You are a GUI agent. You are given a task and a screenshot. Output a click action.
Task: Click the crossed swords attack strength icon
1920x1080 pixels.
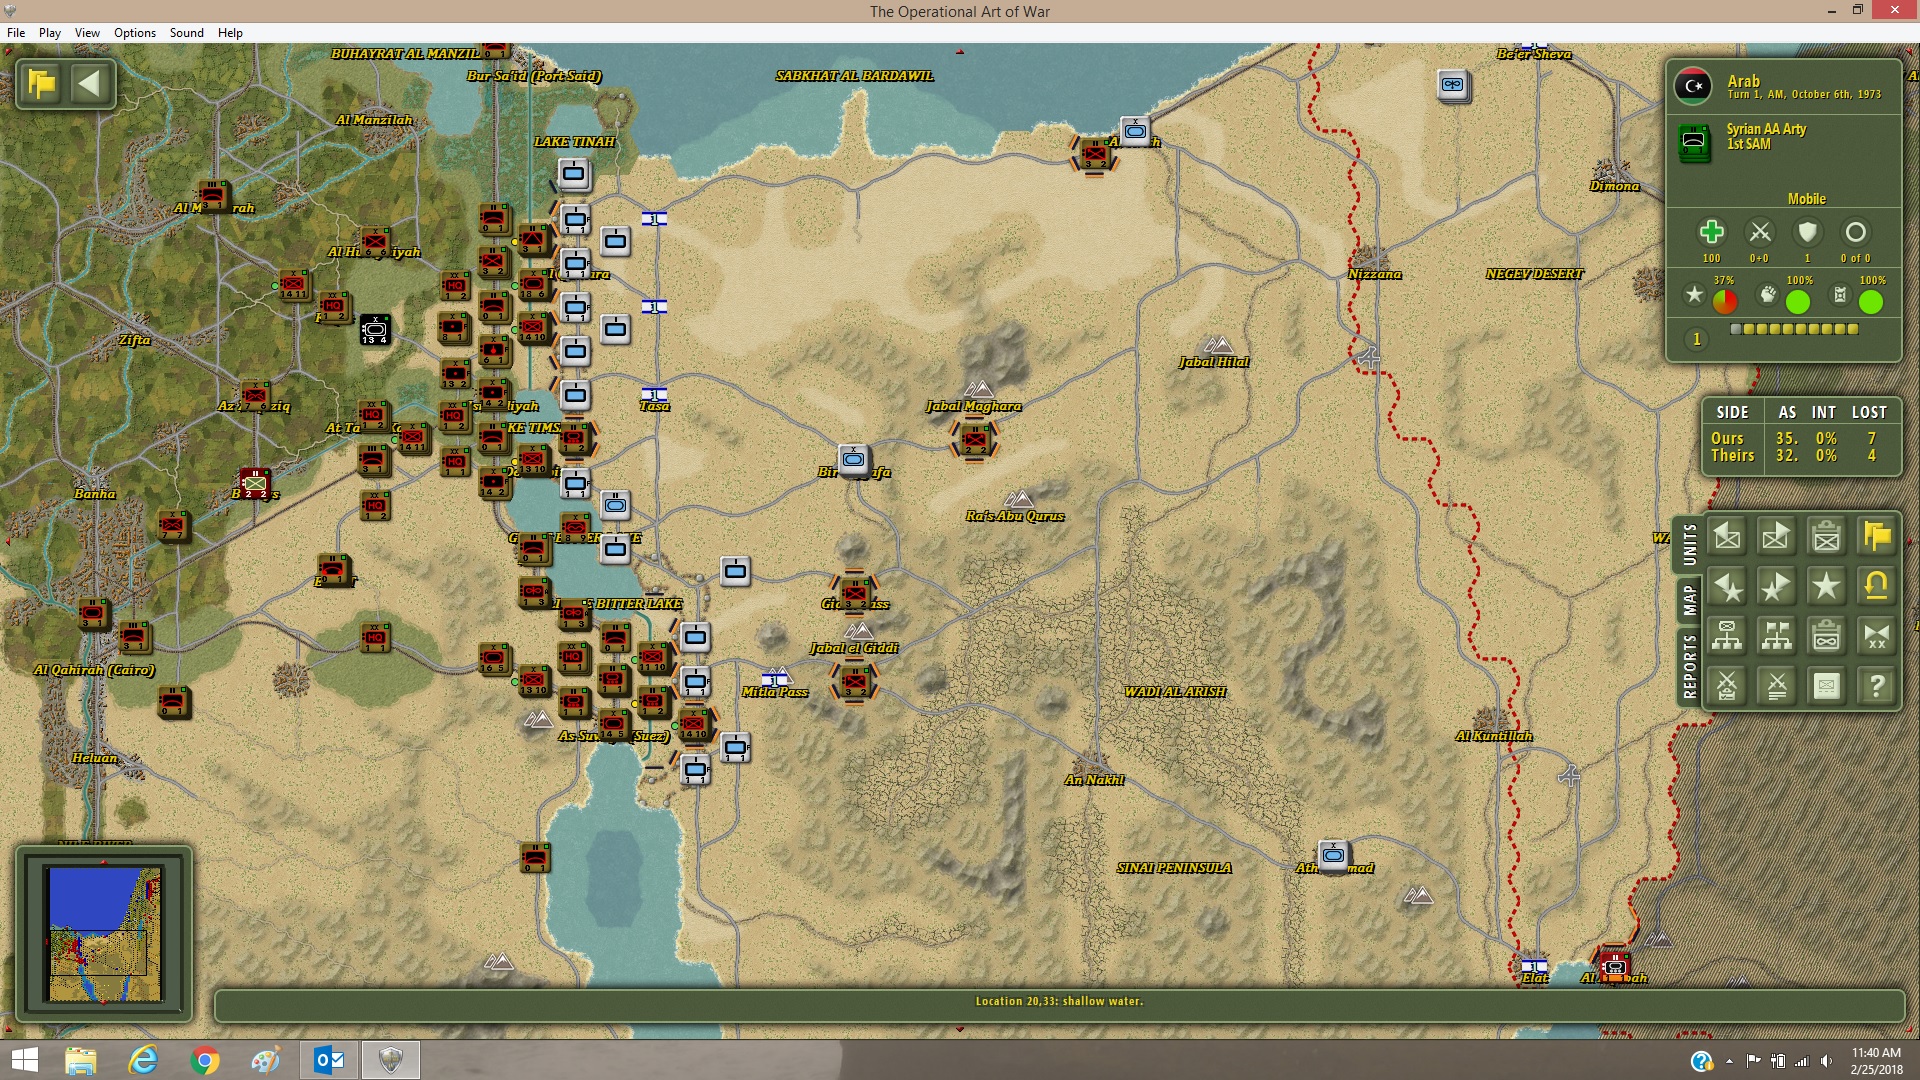click(x=1759, y=232)
